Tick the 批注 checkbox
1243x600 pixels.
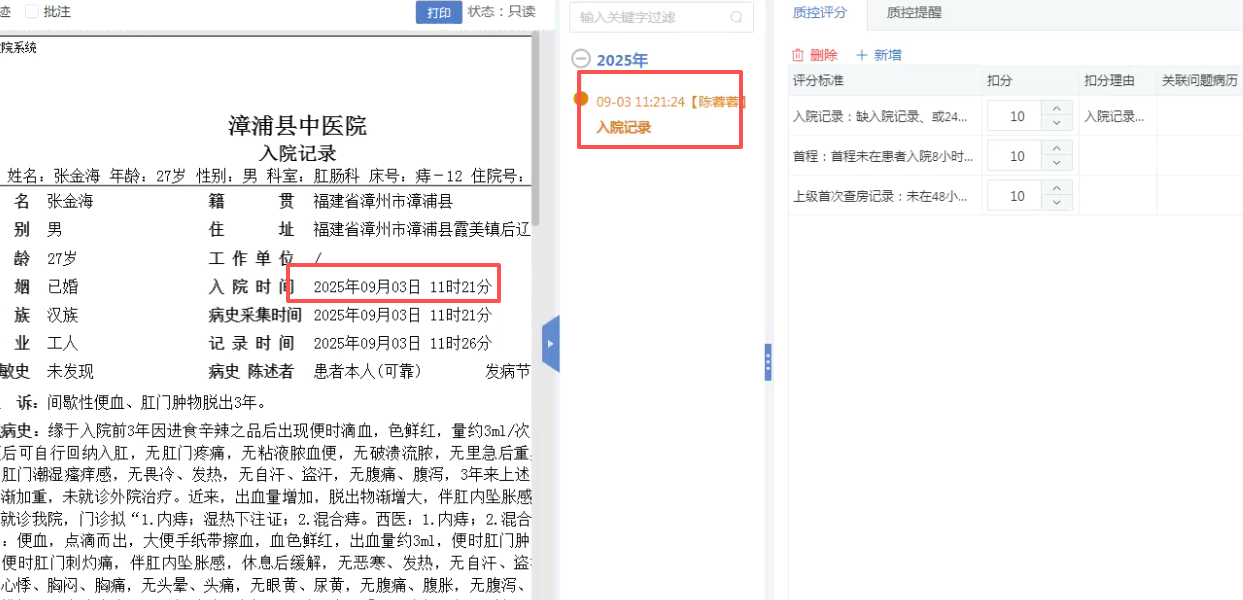tap(32, 12)
